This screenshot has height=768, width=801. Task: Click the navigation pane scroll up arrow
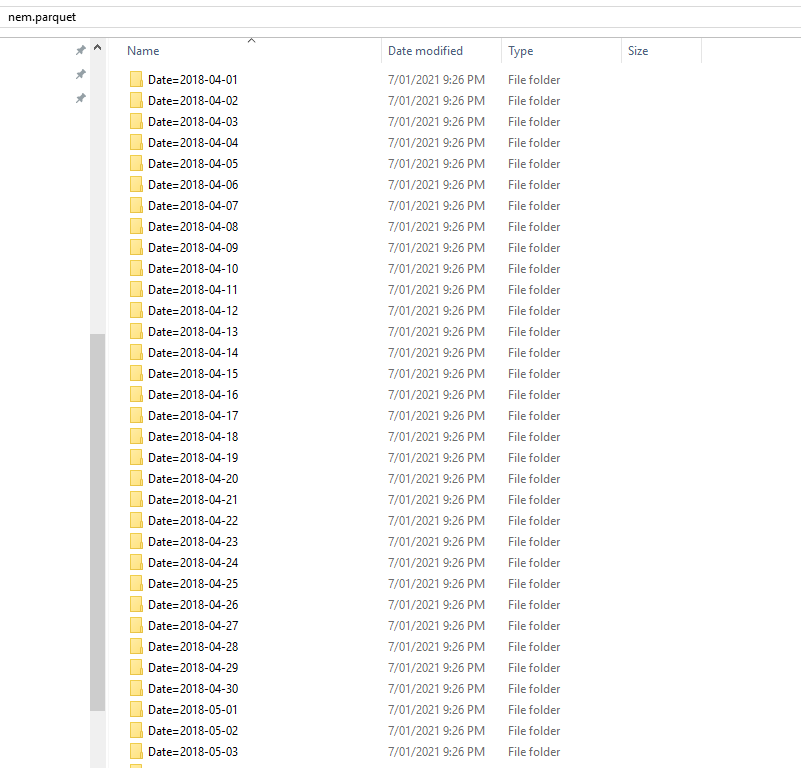pyautogui.click(x=97, y=48)
